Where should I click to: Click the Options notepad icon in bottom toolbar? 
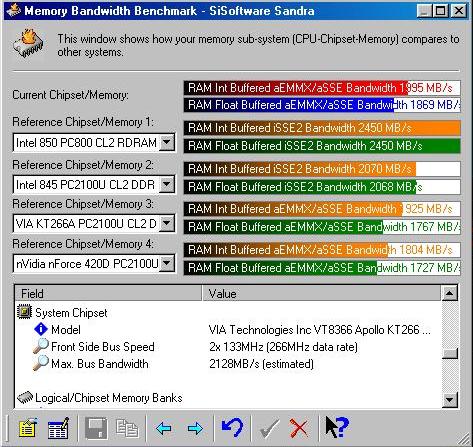(x=27, y=428)
